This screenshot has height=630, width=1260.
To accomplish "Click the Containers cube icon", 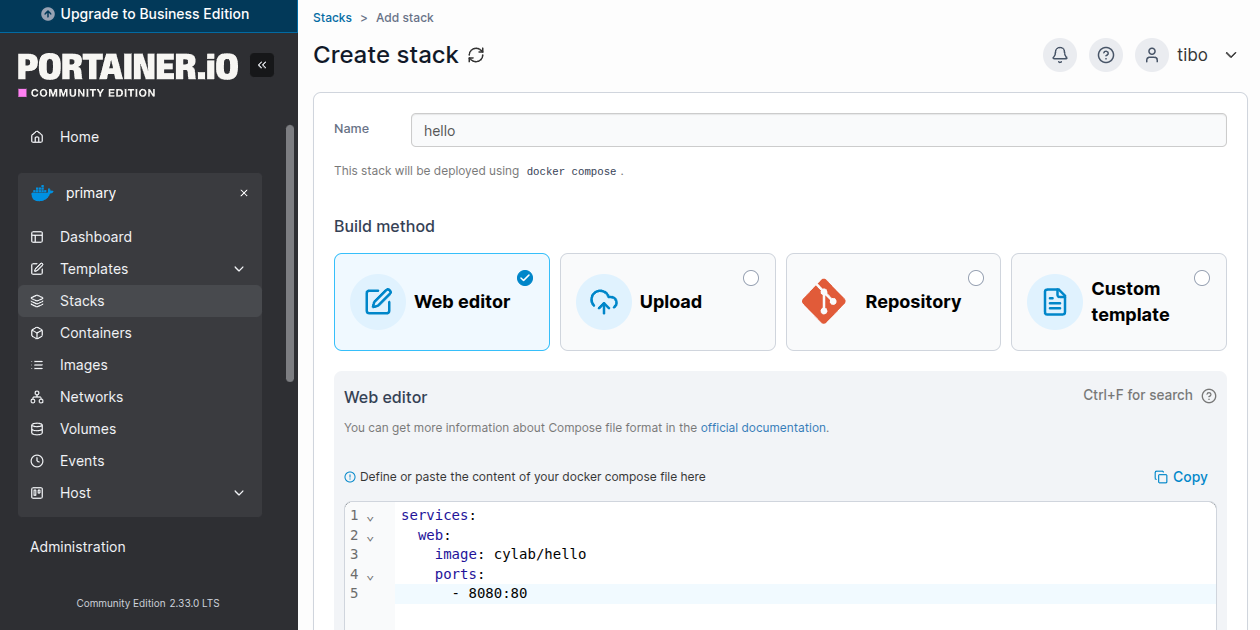I will [37, 333].
